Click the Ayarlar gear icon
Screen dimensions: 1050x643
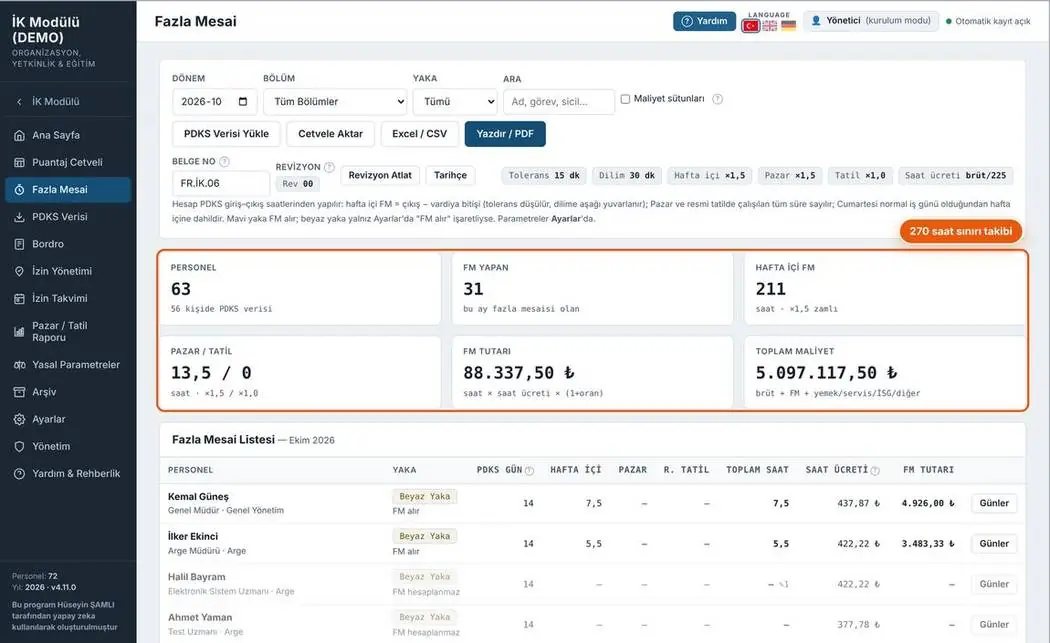pyautogui.click(x=19, y=419)
